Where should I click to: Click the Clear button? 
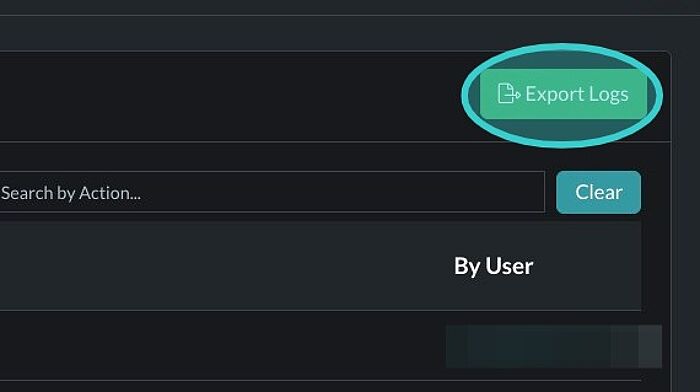(x=598, y=192)
